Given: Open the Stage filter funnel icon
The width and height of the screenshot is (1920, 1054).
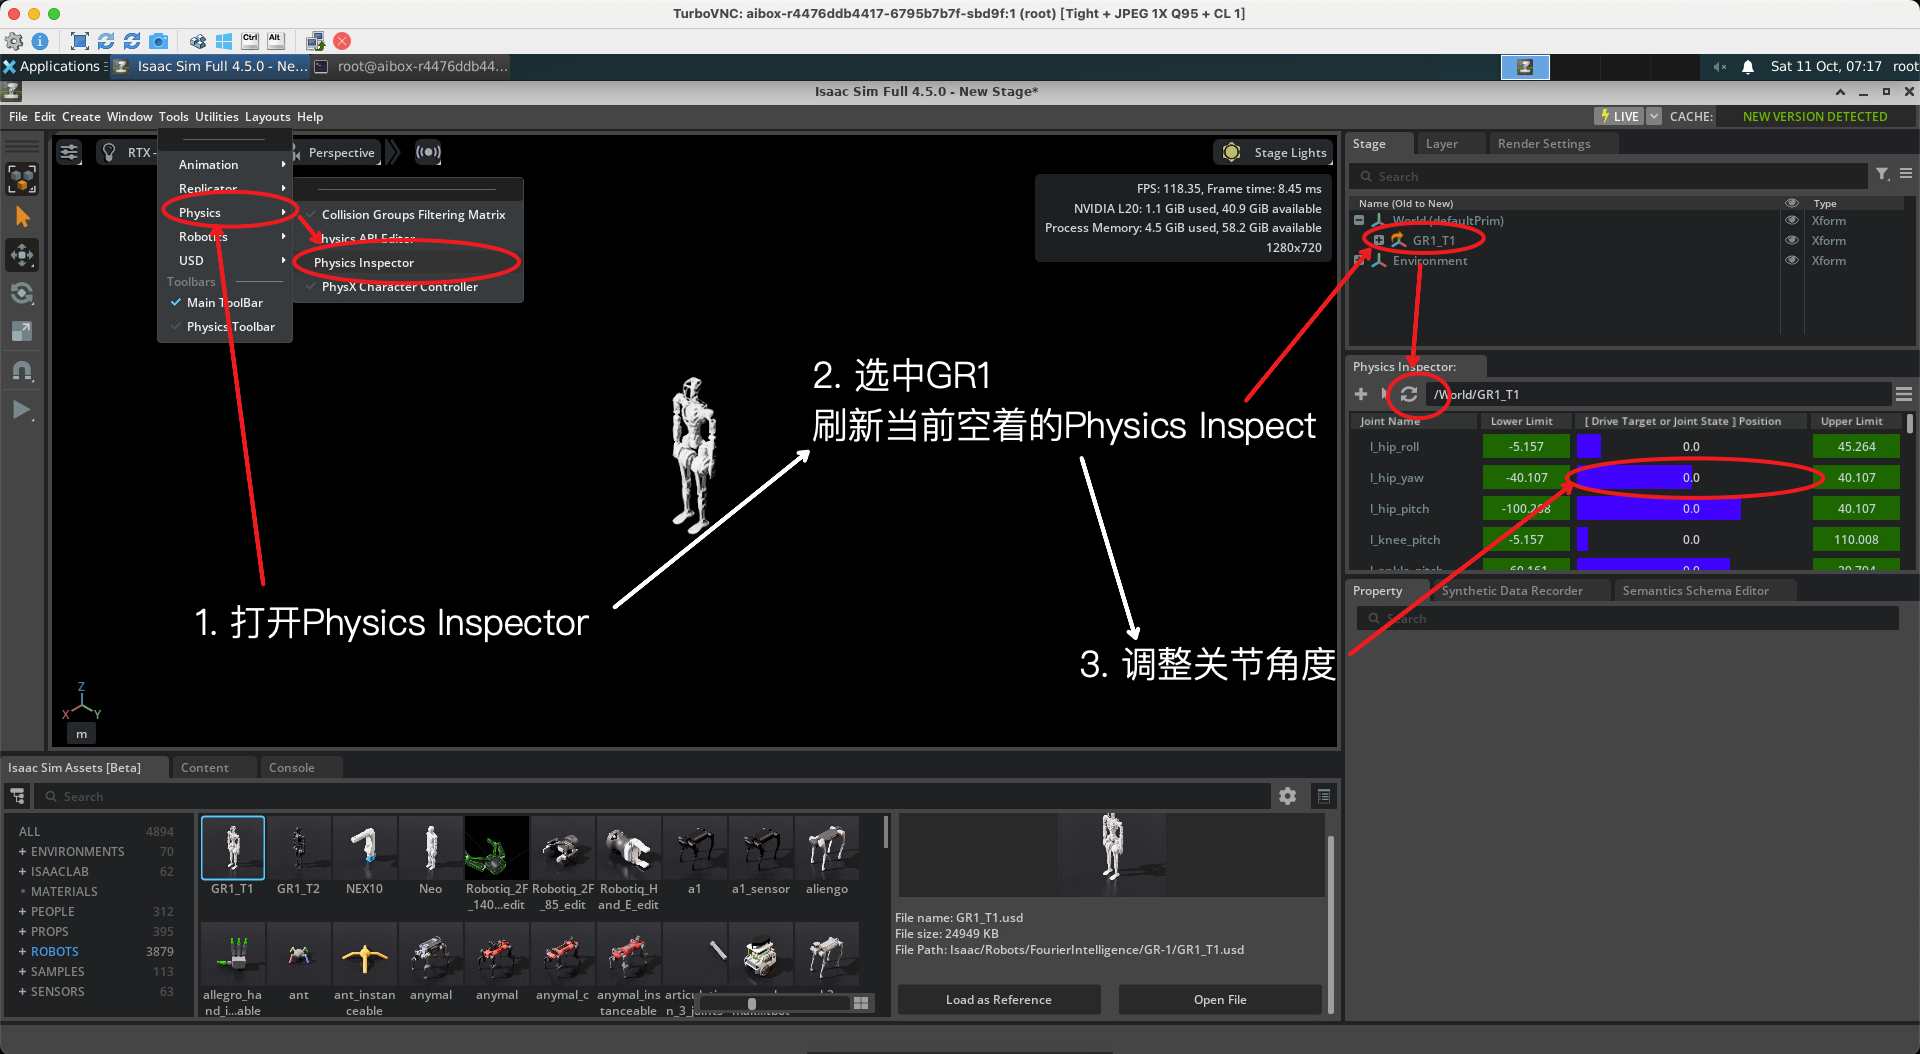Looking at the screenshot, I should (1882, 174).
